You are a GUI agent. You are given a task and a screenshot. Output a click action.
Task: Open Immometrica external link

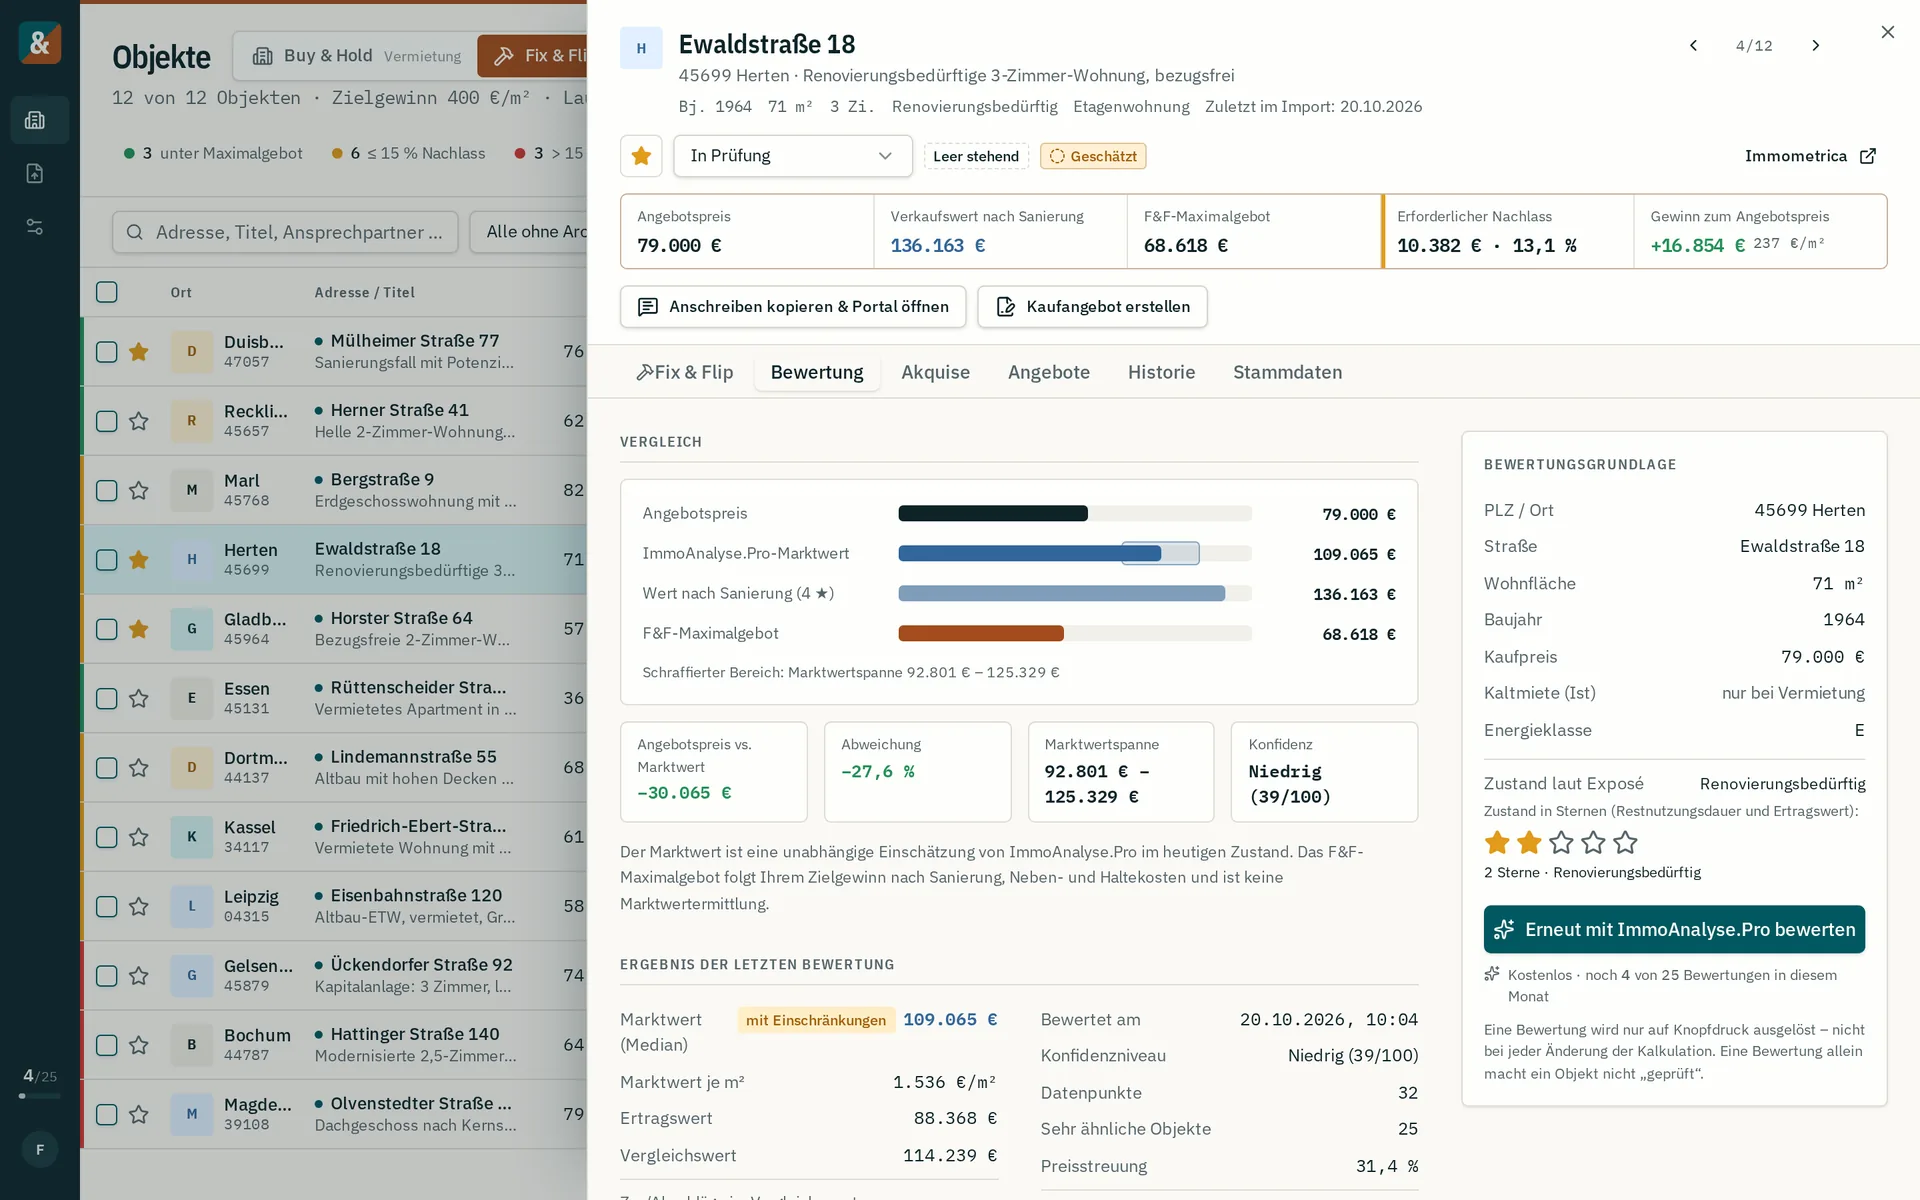(x=1810, y=156)
